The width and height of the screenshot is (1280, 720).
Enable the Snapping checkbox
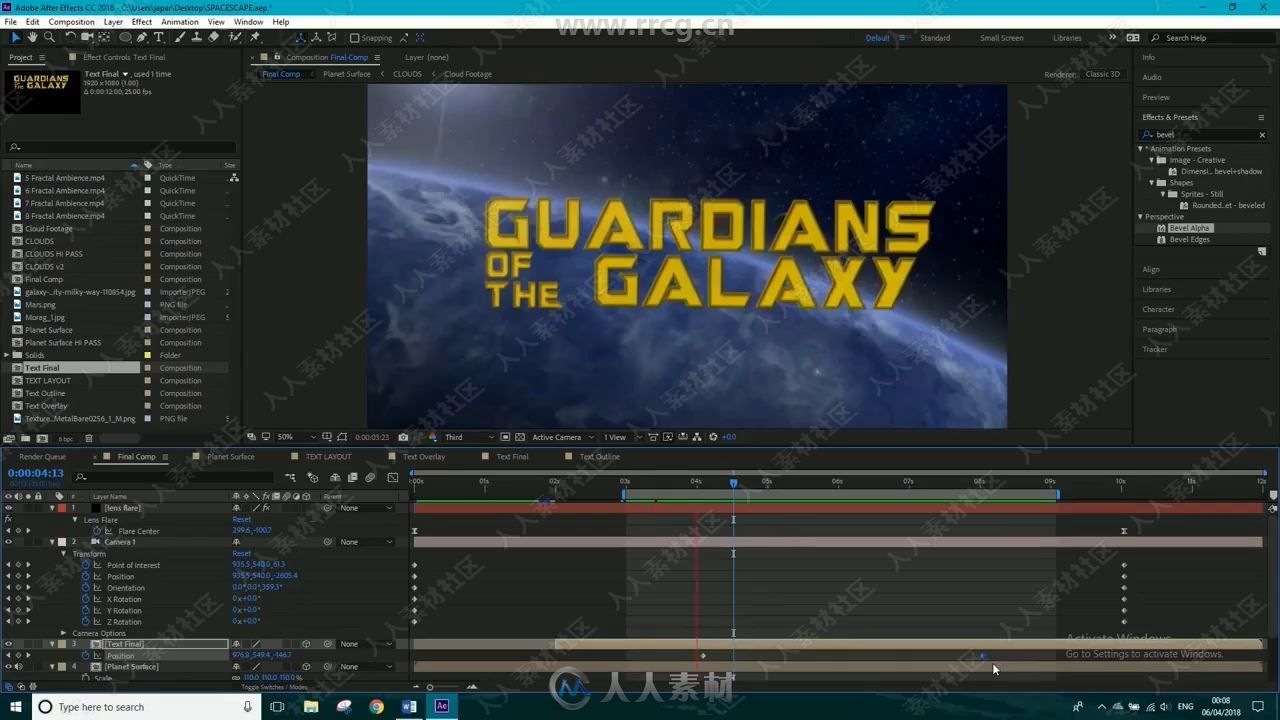[354, 38]
